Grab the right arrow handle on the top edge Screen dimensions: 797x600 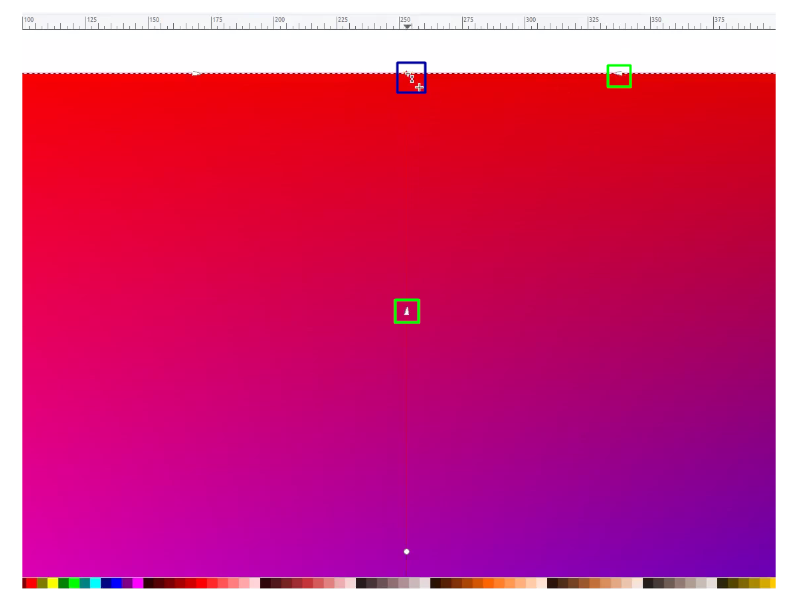coord(618,73)
